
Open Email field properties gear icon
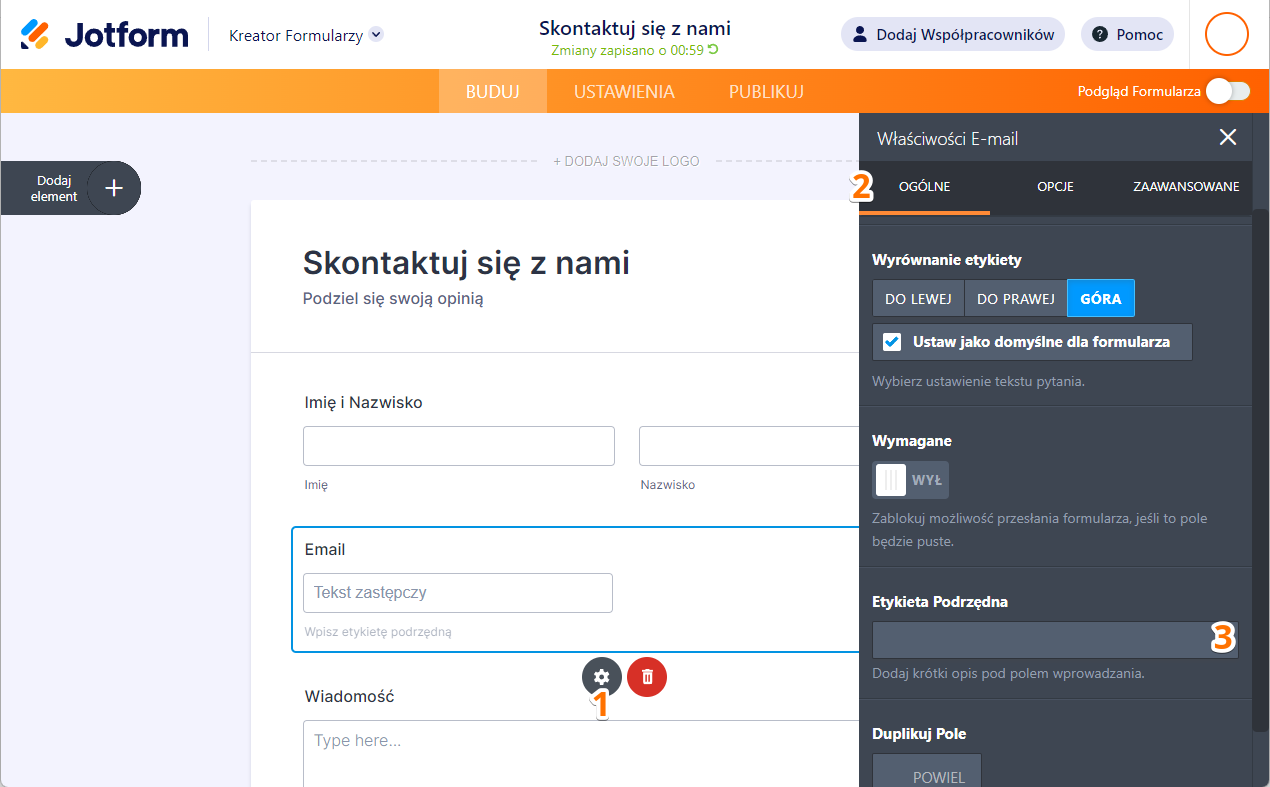click(x=602, y=677)
